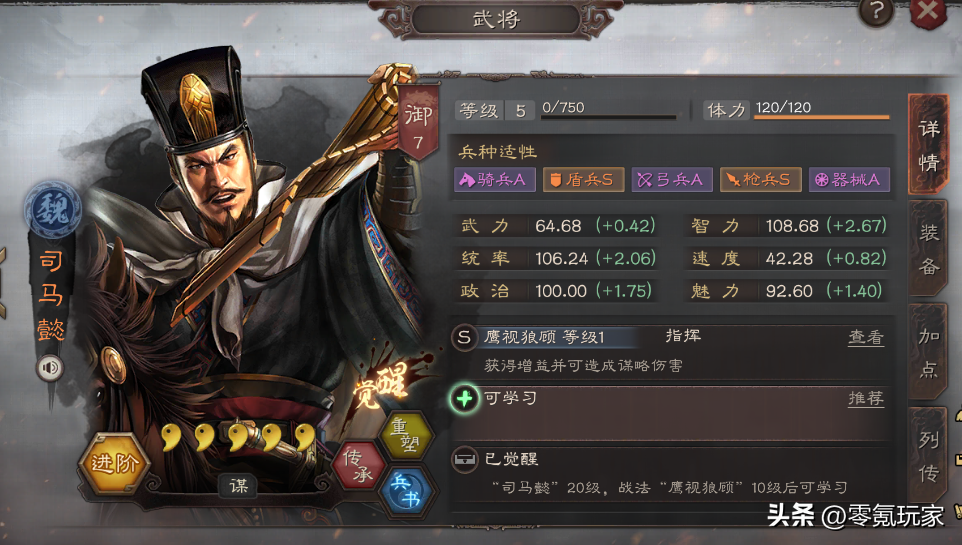Image resolution: width=962 pixels, height=545 pixels.
Task: Click the 魏 faction emblem
Action: tap(53, 210)
